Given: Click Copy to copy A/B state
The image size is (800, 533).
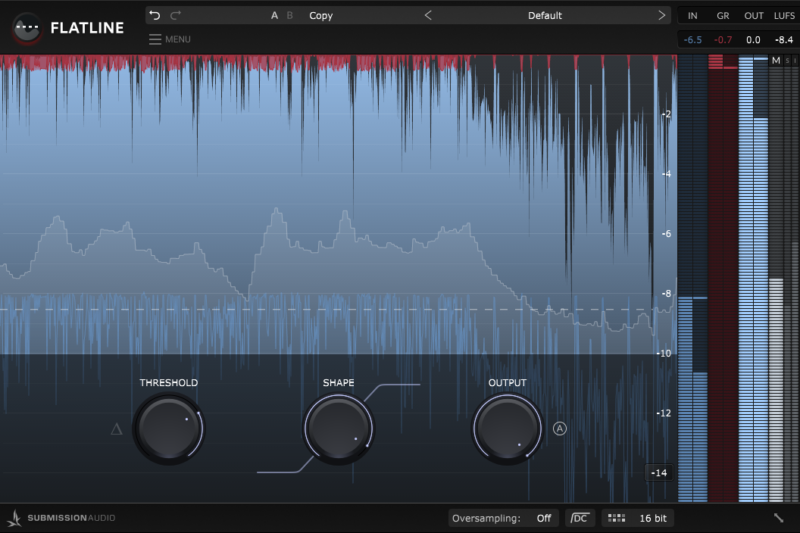Looking at the screenshot, I should (321, 15).
